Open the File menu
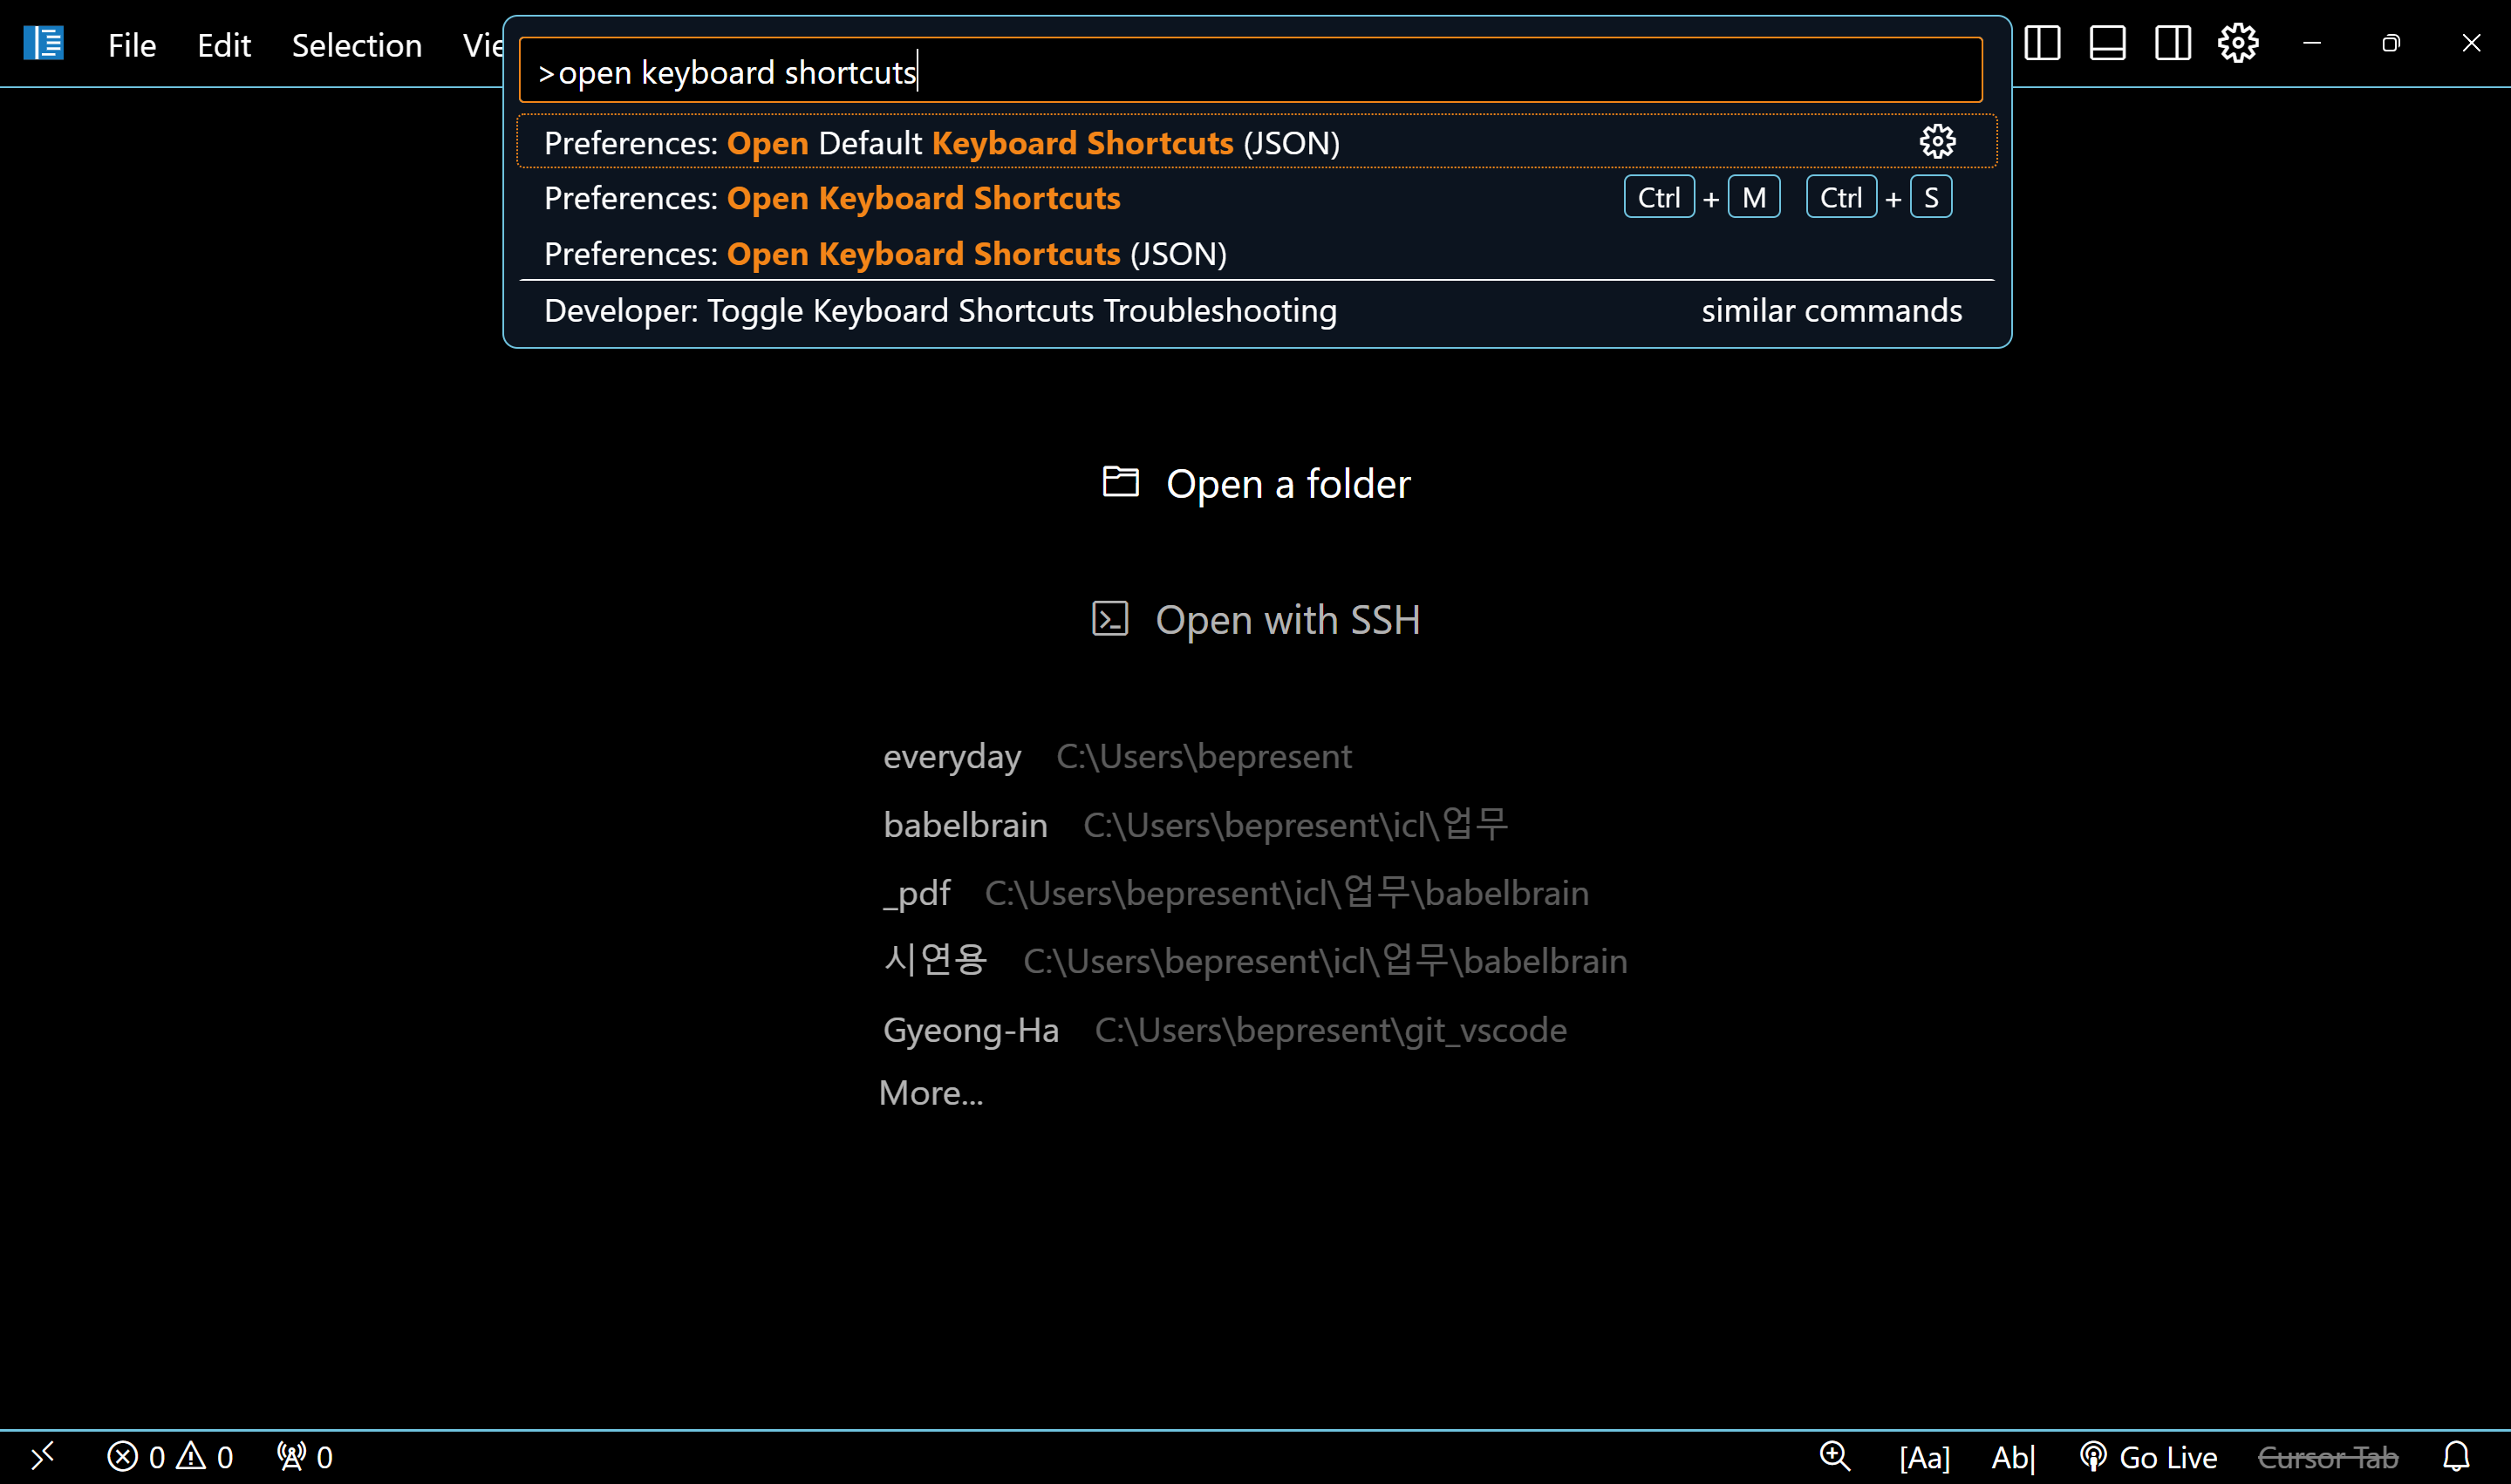 coord(132,45)
